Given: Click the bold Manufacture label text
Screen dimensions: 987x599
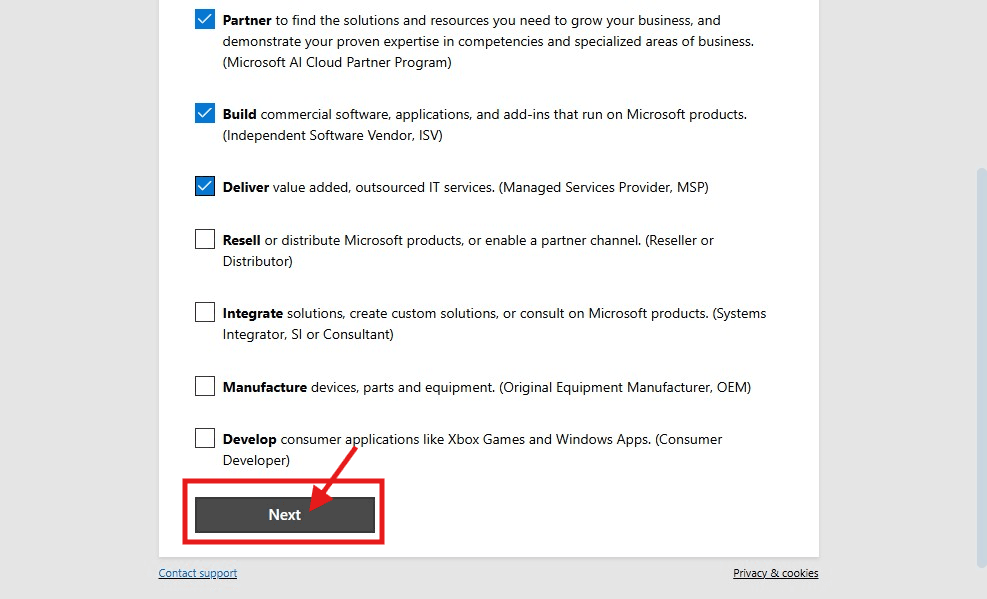Looking at the screenshot, I should click(265, 387).
